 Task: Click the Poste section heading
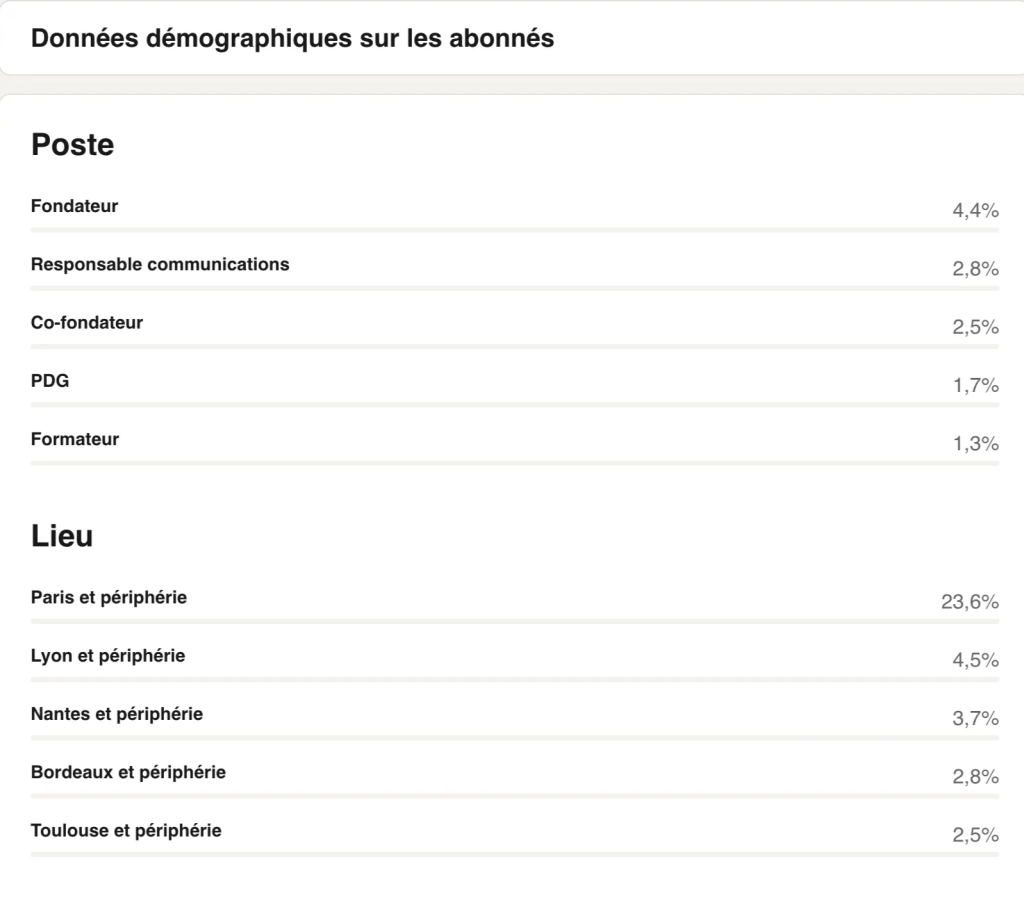pos(73,145)
